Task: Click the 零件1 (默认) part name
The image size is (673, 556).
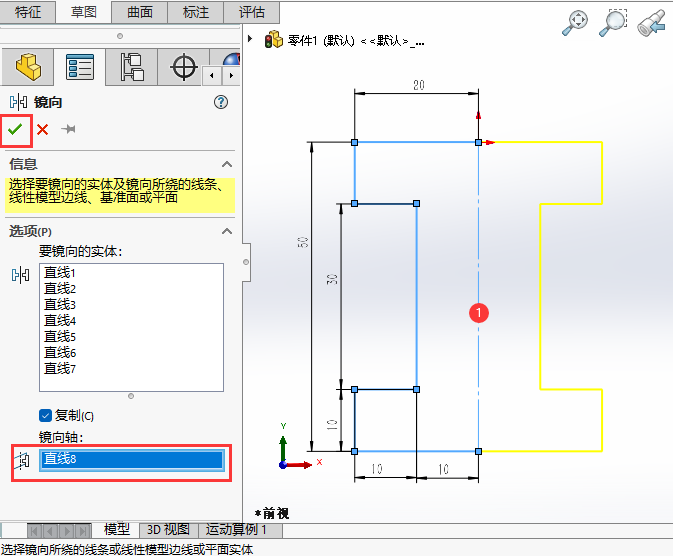Action: 321,41
